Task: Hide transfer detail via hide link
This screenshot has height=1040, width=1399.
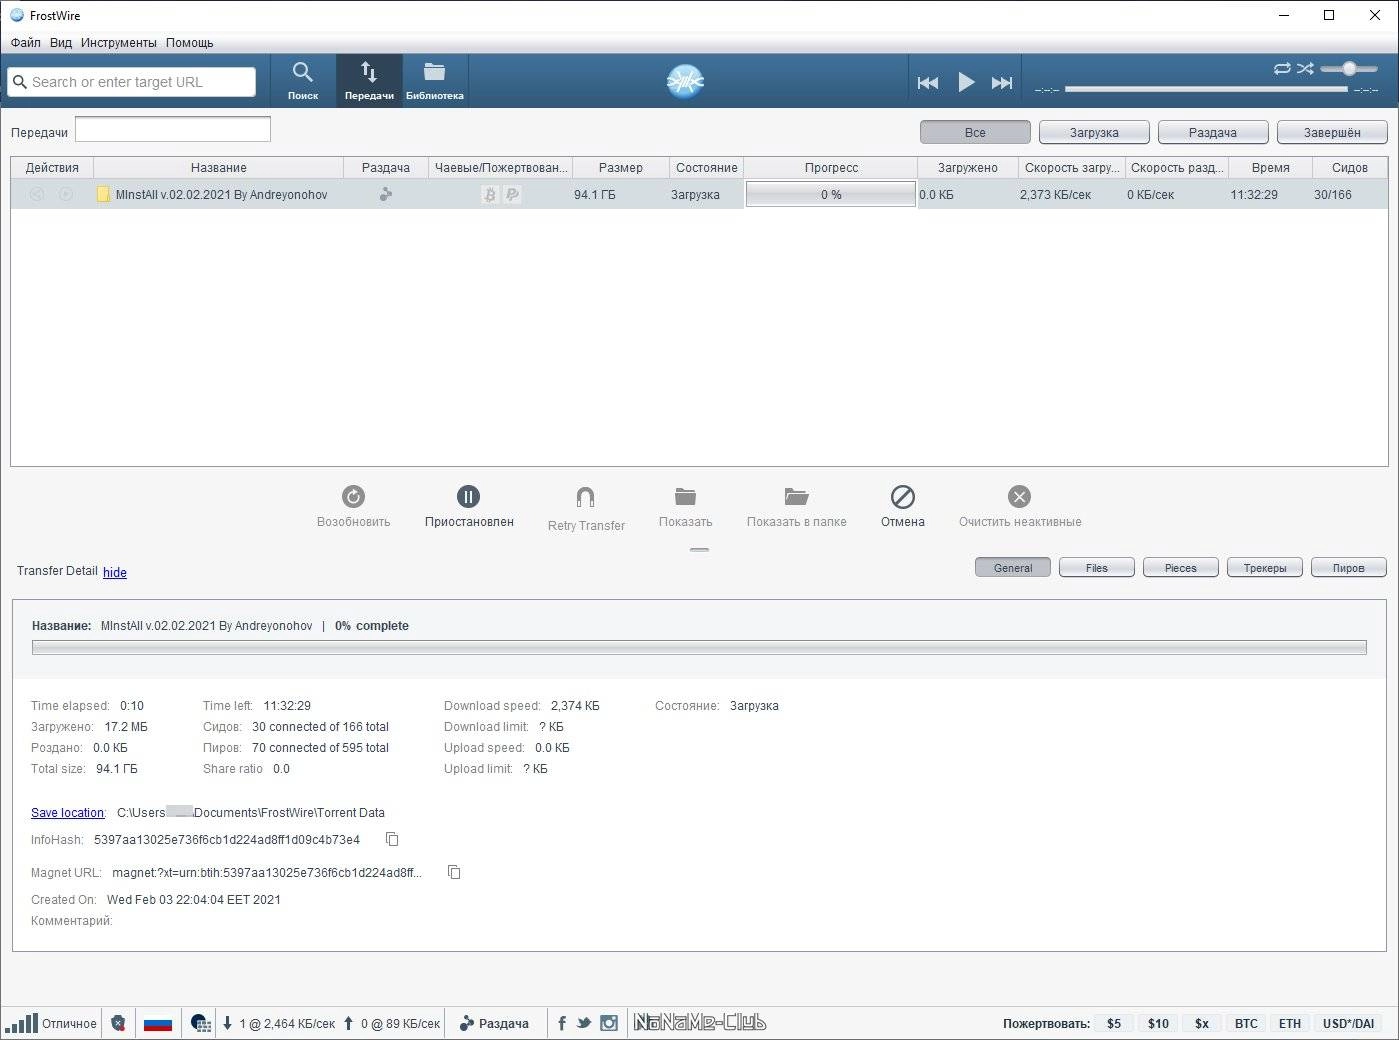Action: 115,572
